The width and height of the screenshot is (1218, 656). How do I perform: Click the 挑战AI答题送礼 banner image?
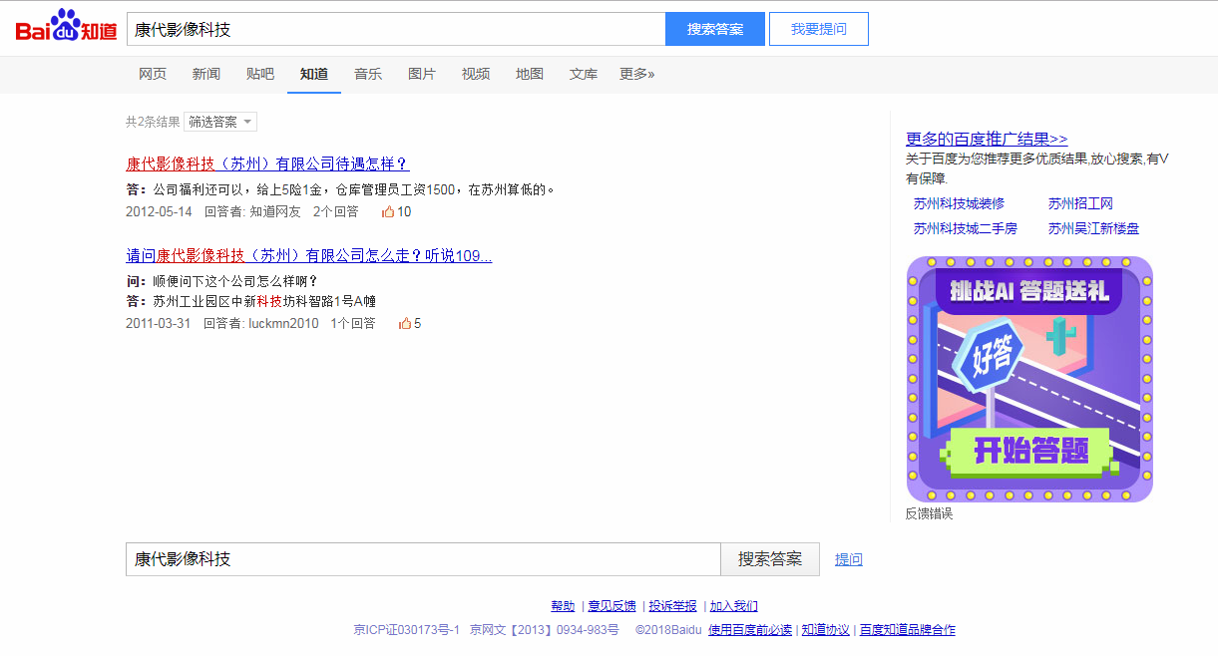[1030, 379]
